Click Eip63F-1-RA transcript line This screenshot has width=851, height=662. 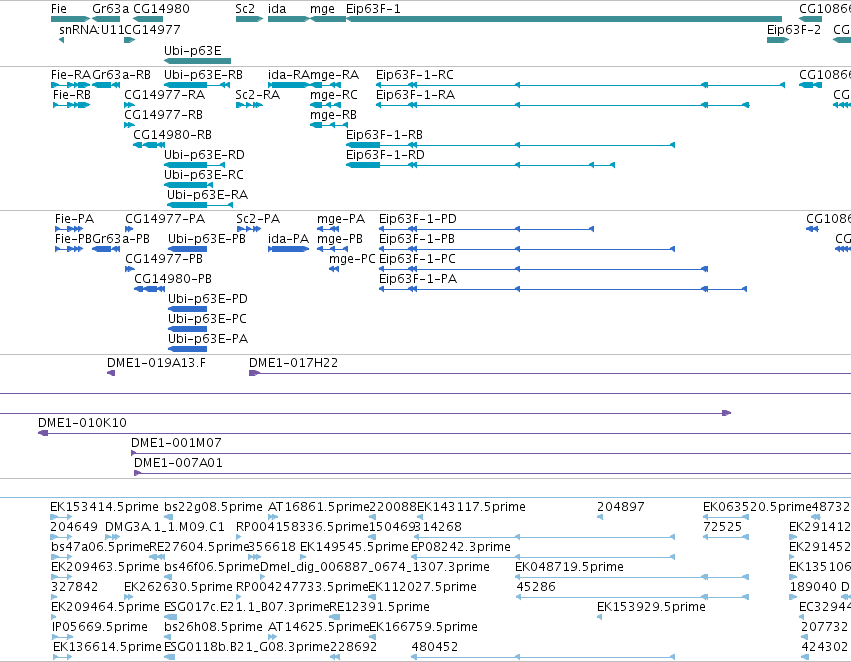(x=563, y=105)
